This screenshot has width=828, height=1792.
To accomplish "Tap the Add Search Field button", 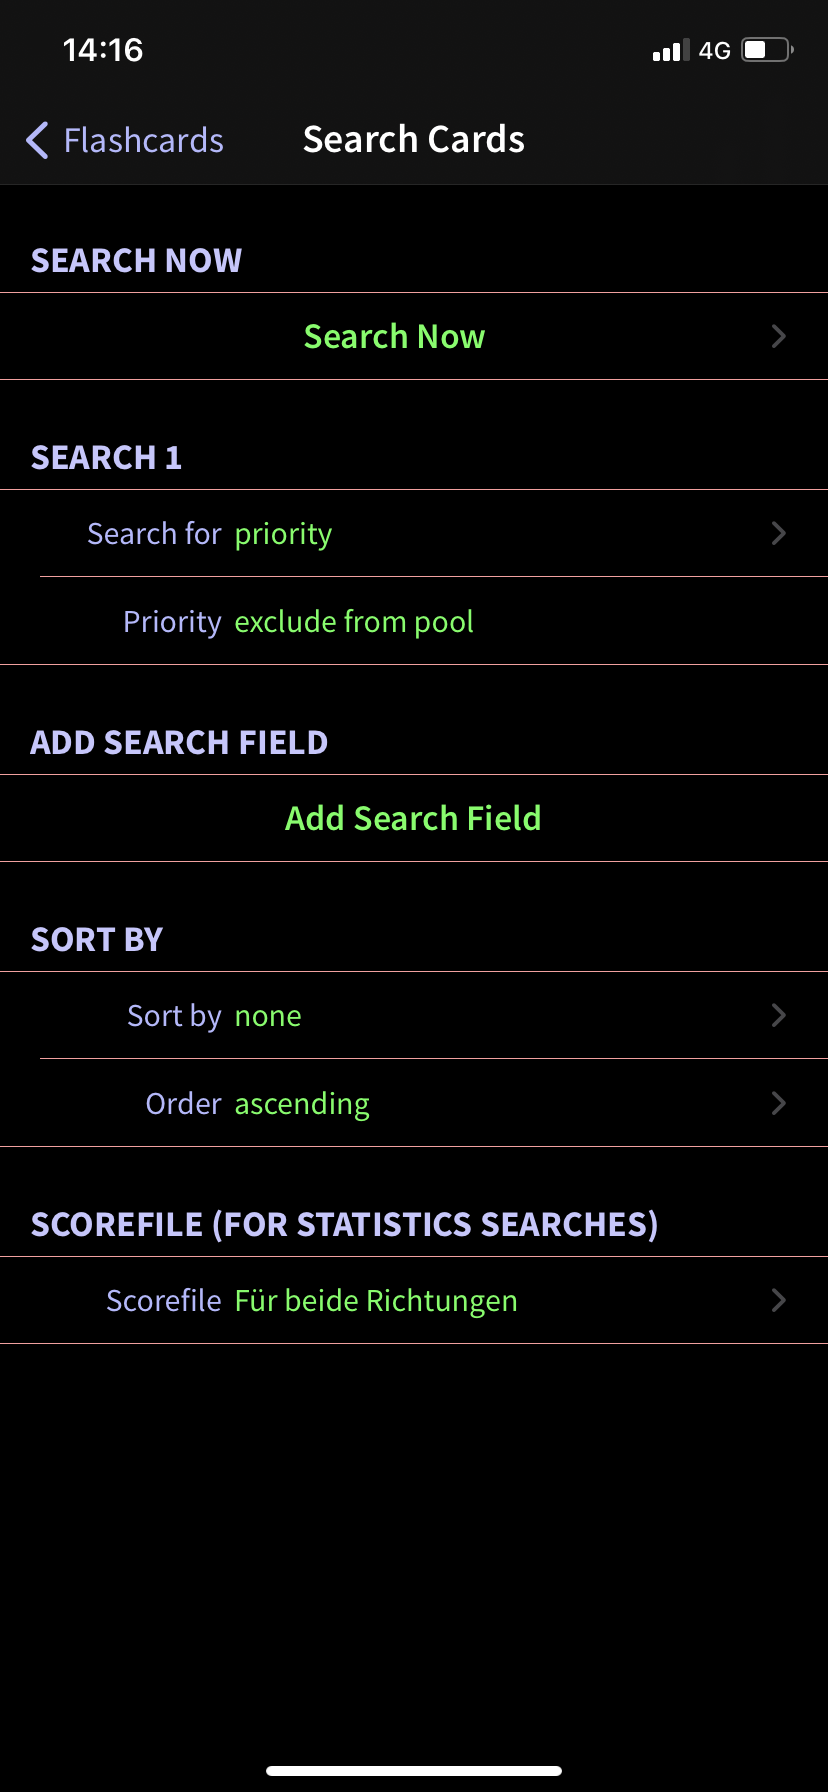I will coord(414,818).
